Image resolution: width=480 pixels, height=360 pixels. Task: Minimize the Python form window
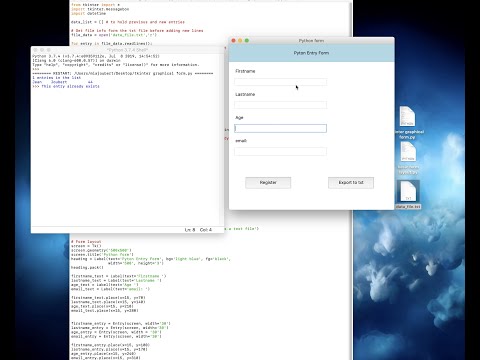click(240, 41)
